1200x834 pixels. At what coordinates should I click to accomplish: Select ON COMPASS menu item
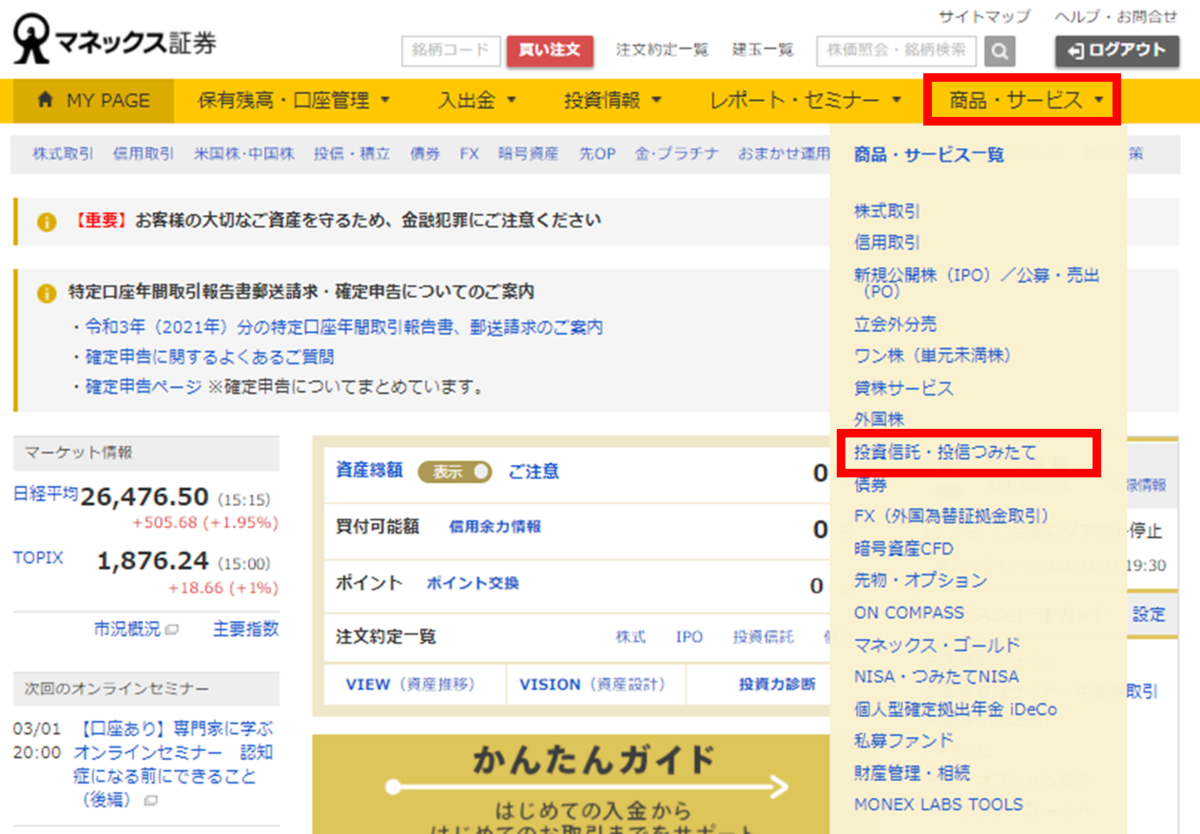coord(909,612)
